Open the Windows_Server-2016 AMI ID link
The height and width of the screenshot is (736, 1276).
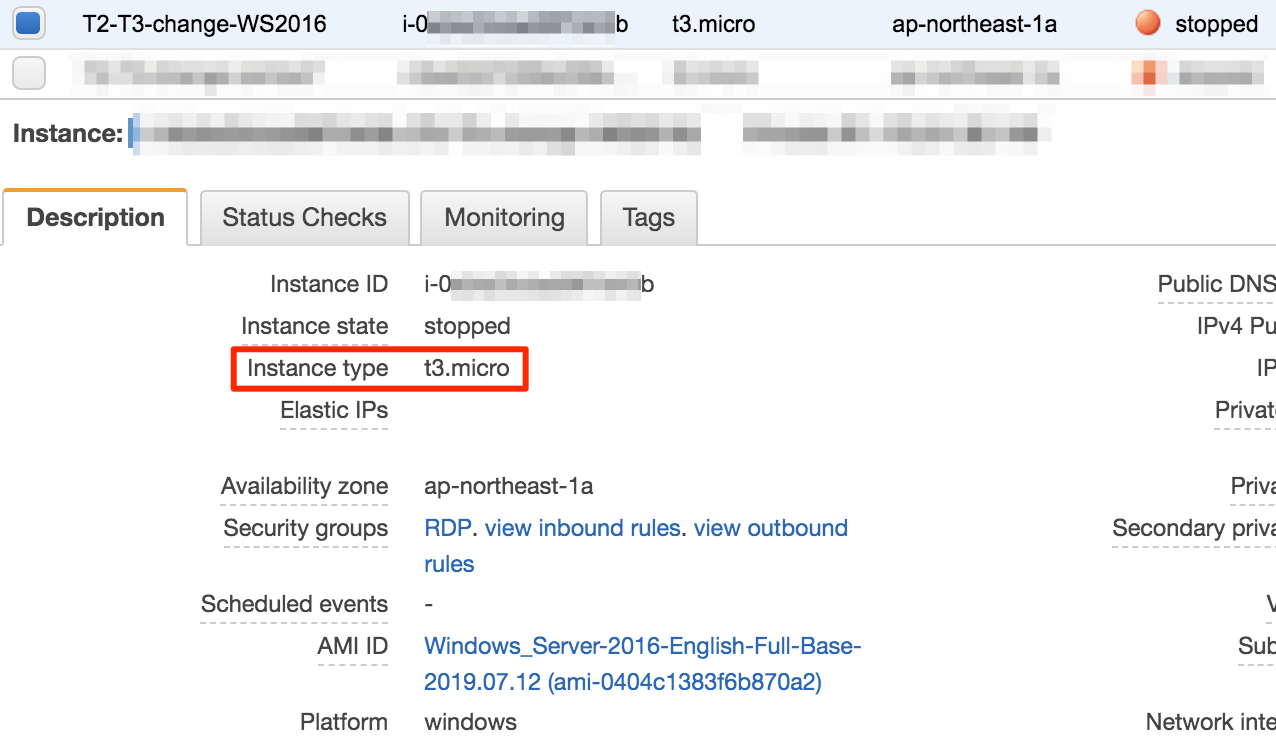click(x=642, y=646)
